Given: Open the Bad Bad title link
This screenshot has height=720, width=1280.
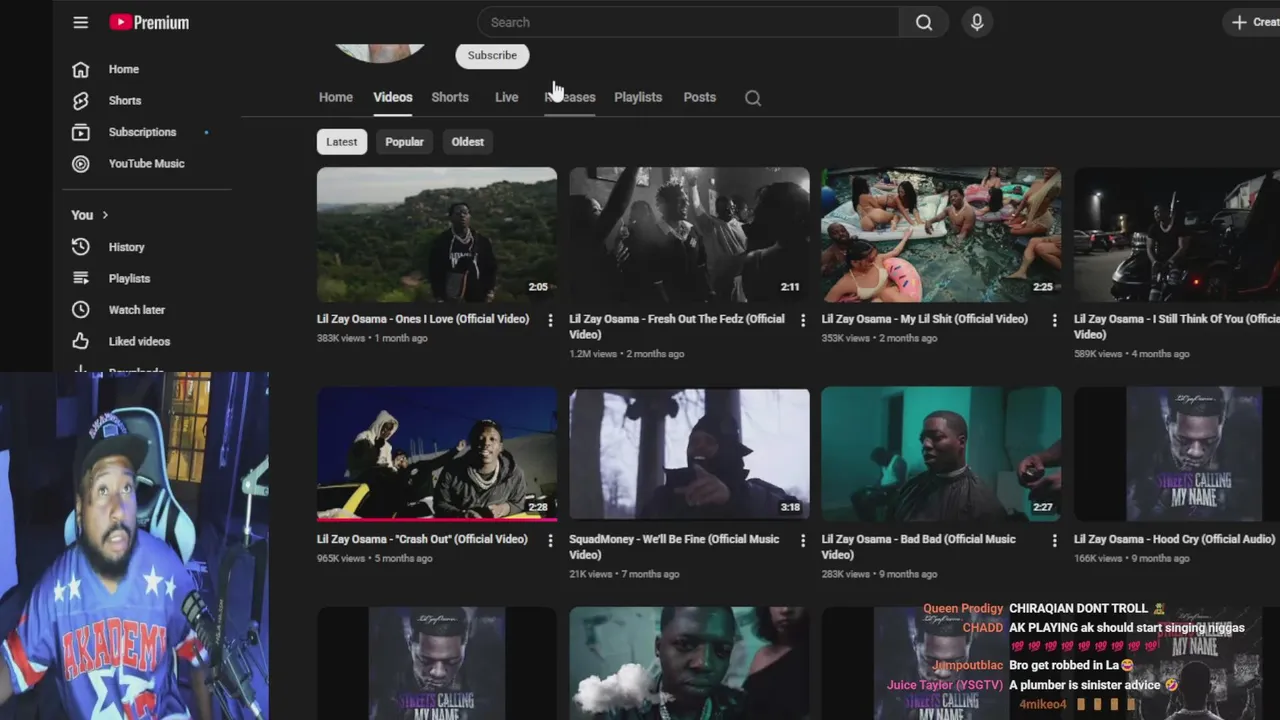Looking at the screenshot, I should point(919,547).
